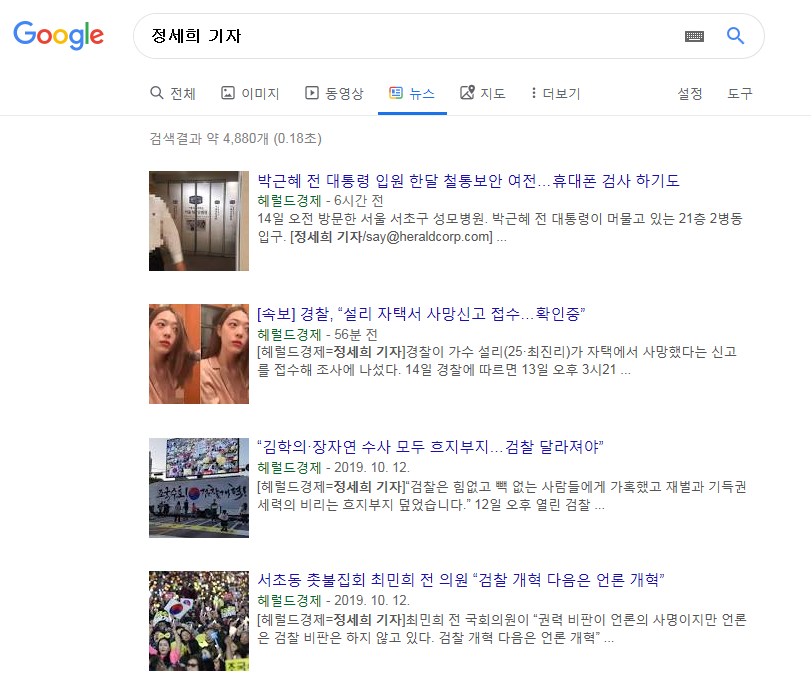The height and width of the screenshot is (688, 811).
Task: Open the [속보] 경찰, 설리 자택서 article
Action: click(421, 313)
